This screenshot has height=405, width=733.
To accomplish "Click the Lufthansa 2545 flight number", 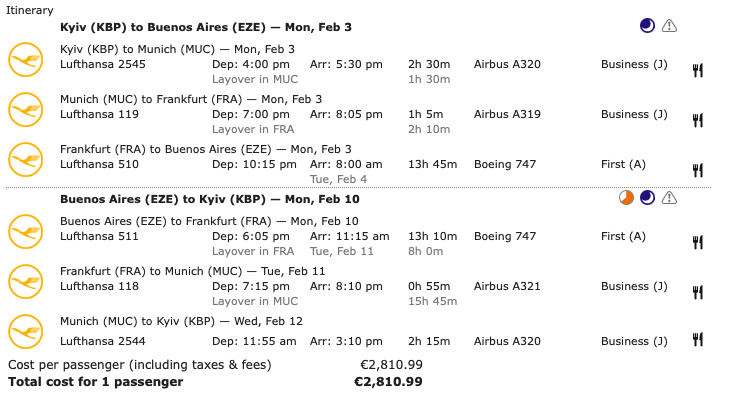I will point(103,64).
